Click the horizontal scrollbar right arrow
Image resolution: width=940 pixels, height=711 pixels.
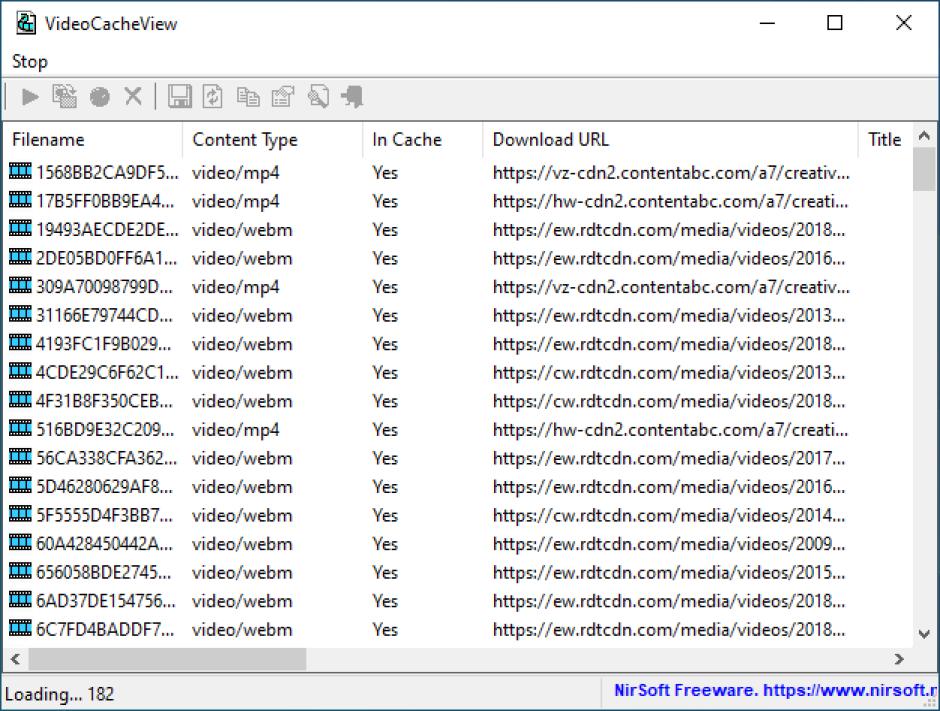click(899, 659)
